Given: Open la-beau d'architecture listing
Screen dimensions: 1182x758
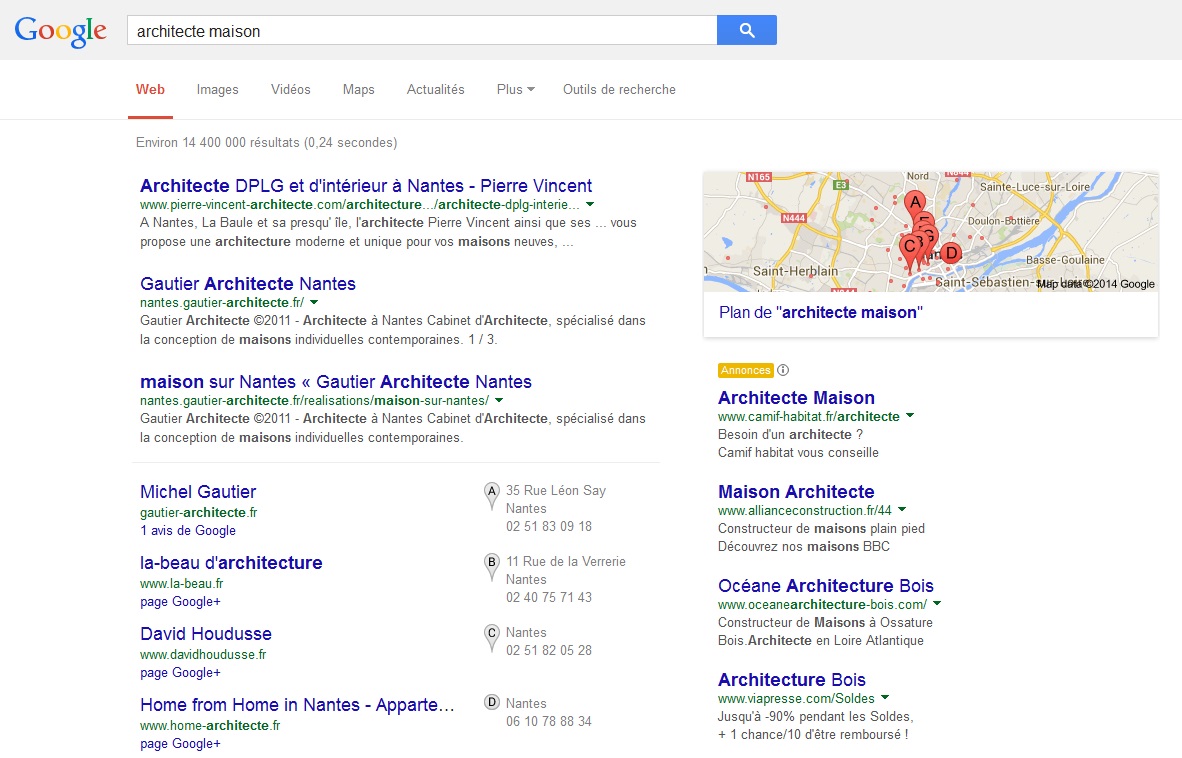Looking at the screenshot, I should point(231,562).
